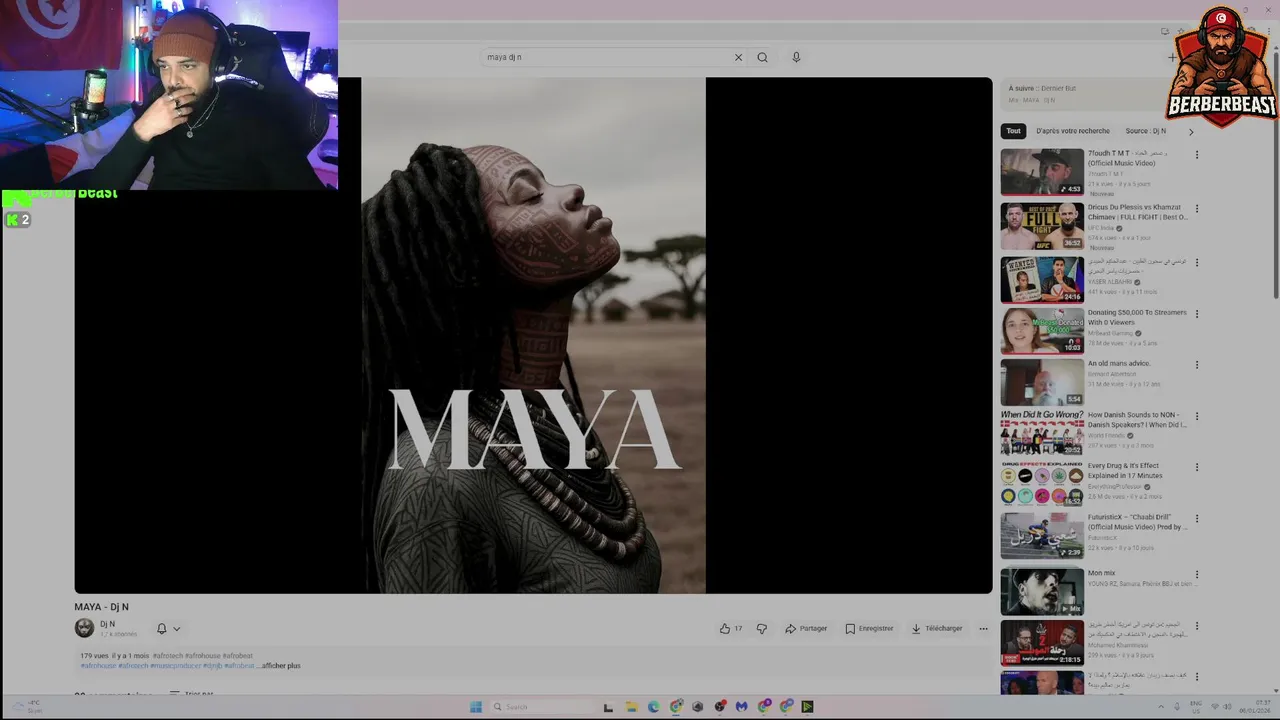Open the Mohamed Khammessi video thumbnail
Viewport: 1280px width, 720px height.
[x=1042, y=643]
